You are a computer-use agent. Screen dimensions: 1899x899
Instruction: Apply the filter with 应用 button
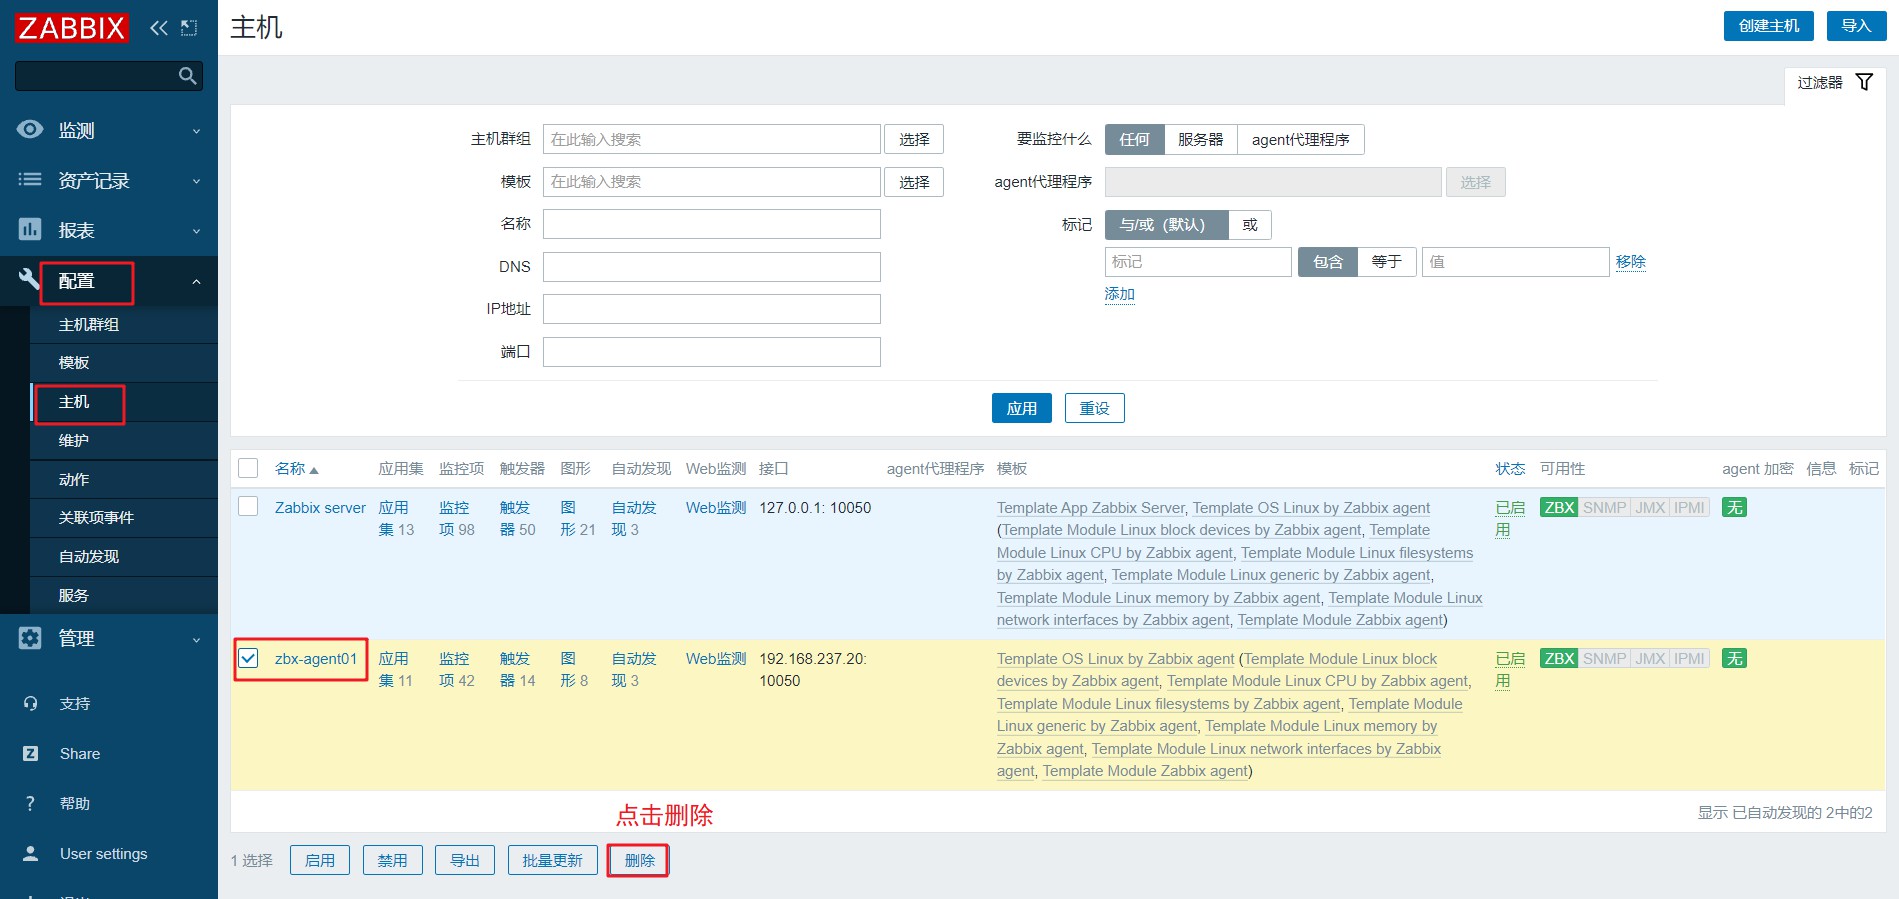[x=1021, y=408]
